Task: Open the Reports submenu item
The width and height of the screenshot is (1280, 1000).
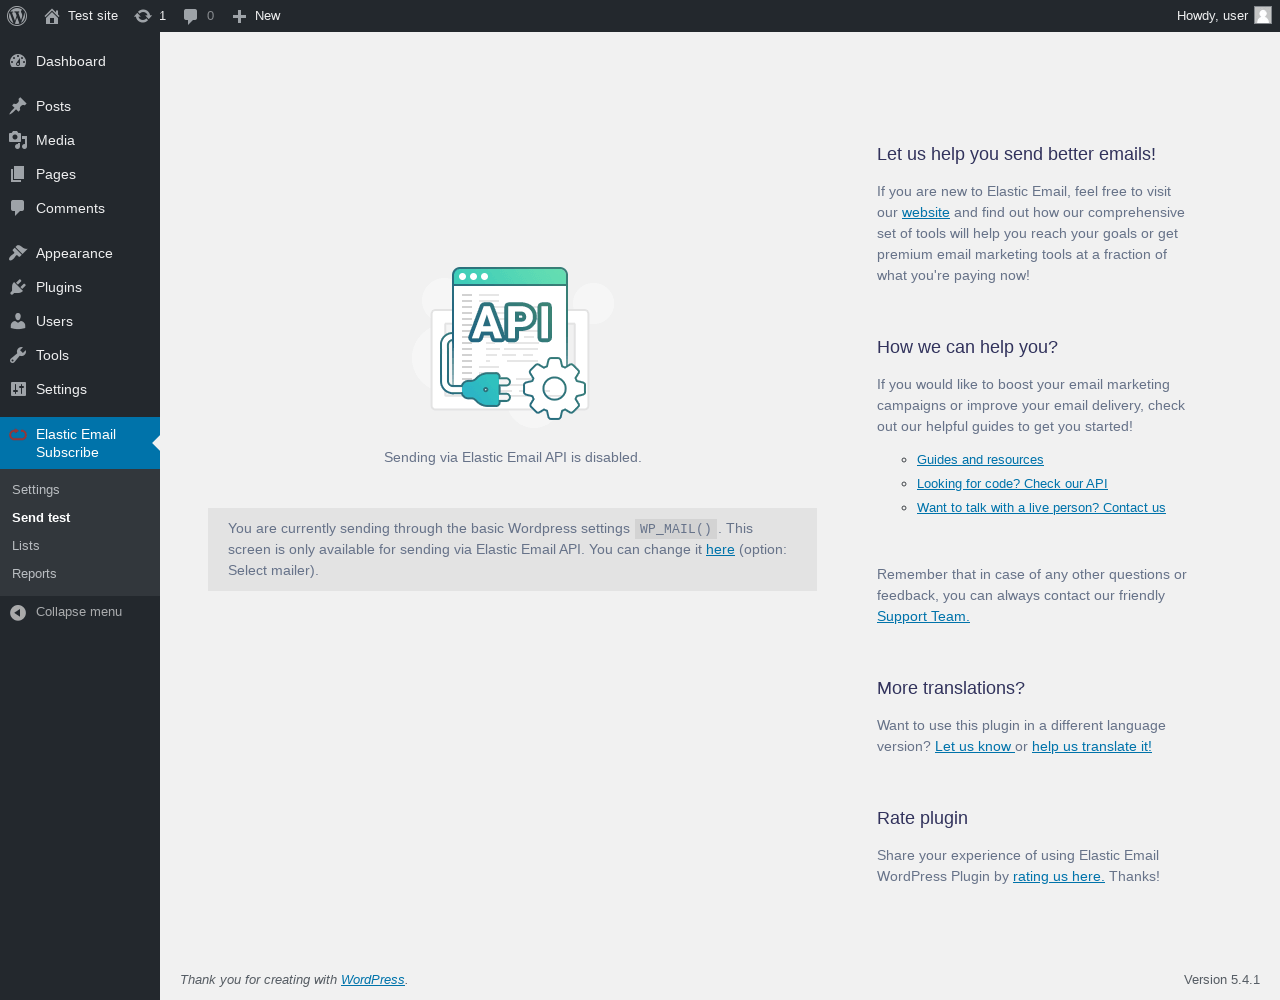Action: tap(34, 573)
